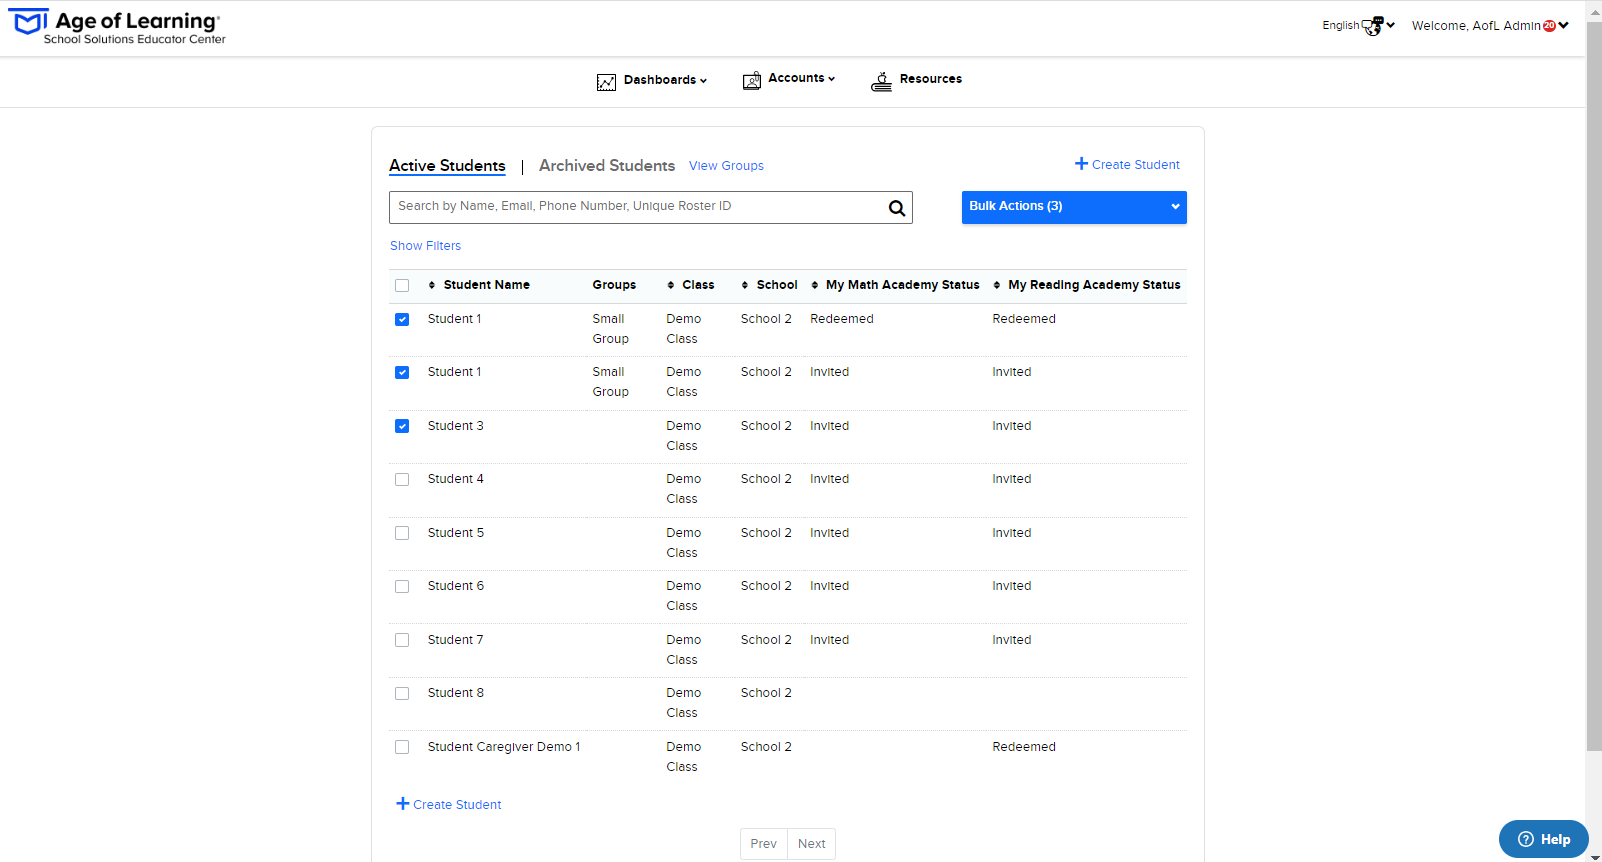The image size is (1602, 862).
Task: Open the Bulk Actions (3) dropdown
Action: click(x=1074, y=207)
